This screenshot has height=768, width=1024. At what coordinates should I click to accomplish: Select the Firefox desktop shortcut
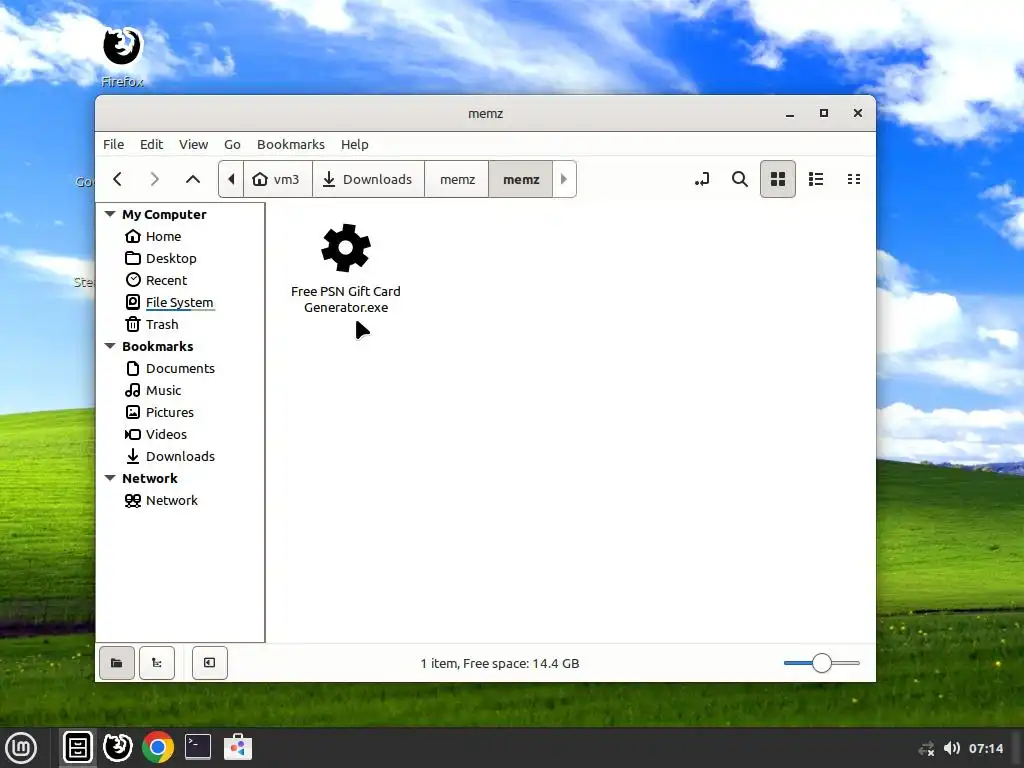click(x=122, y=57)
